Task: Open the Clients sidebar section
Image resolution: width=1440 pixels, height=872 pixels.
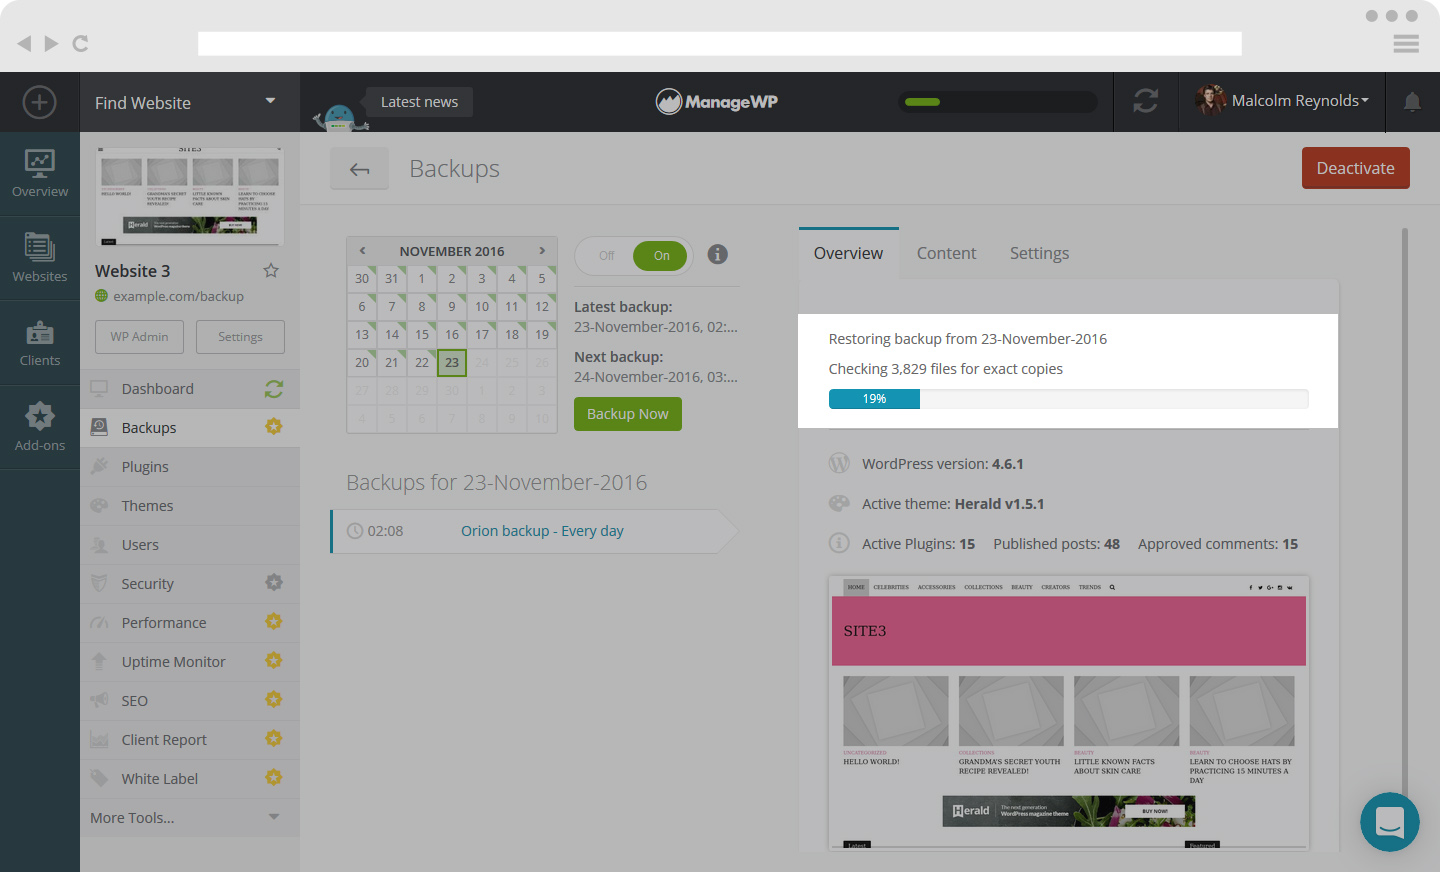Action: point(40,343)
